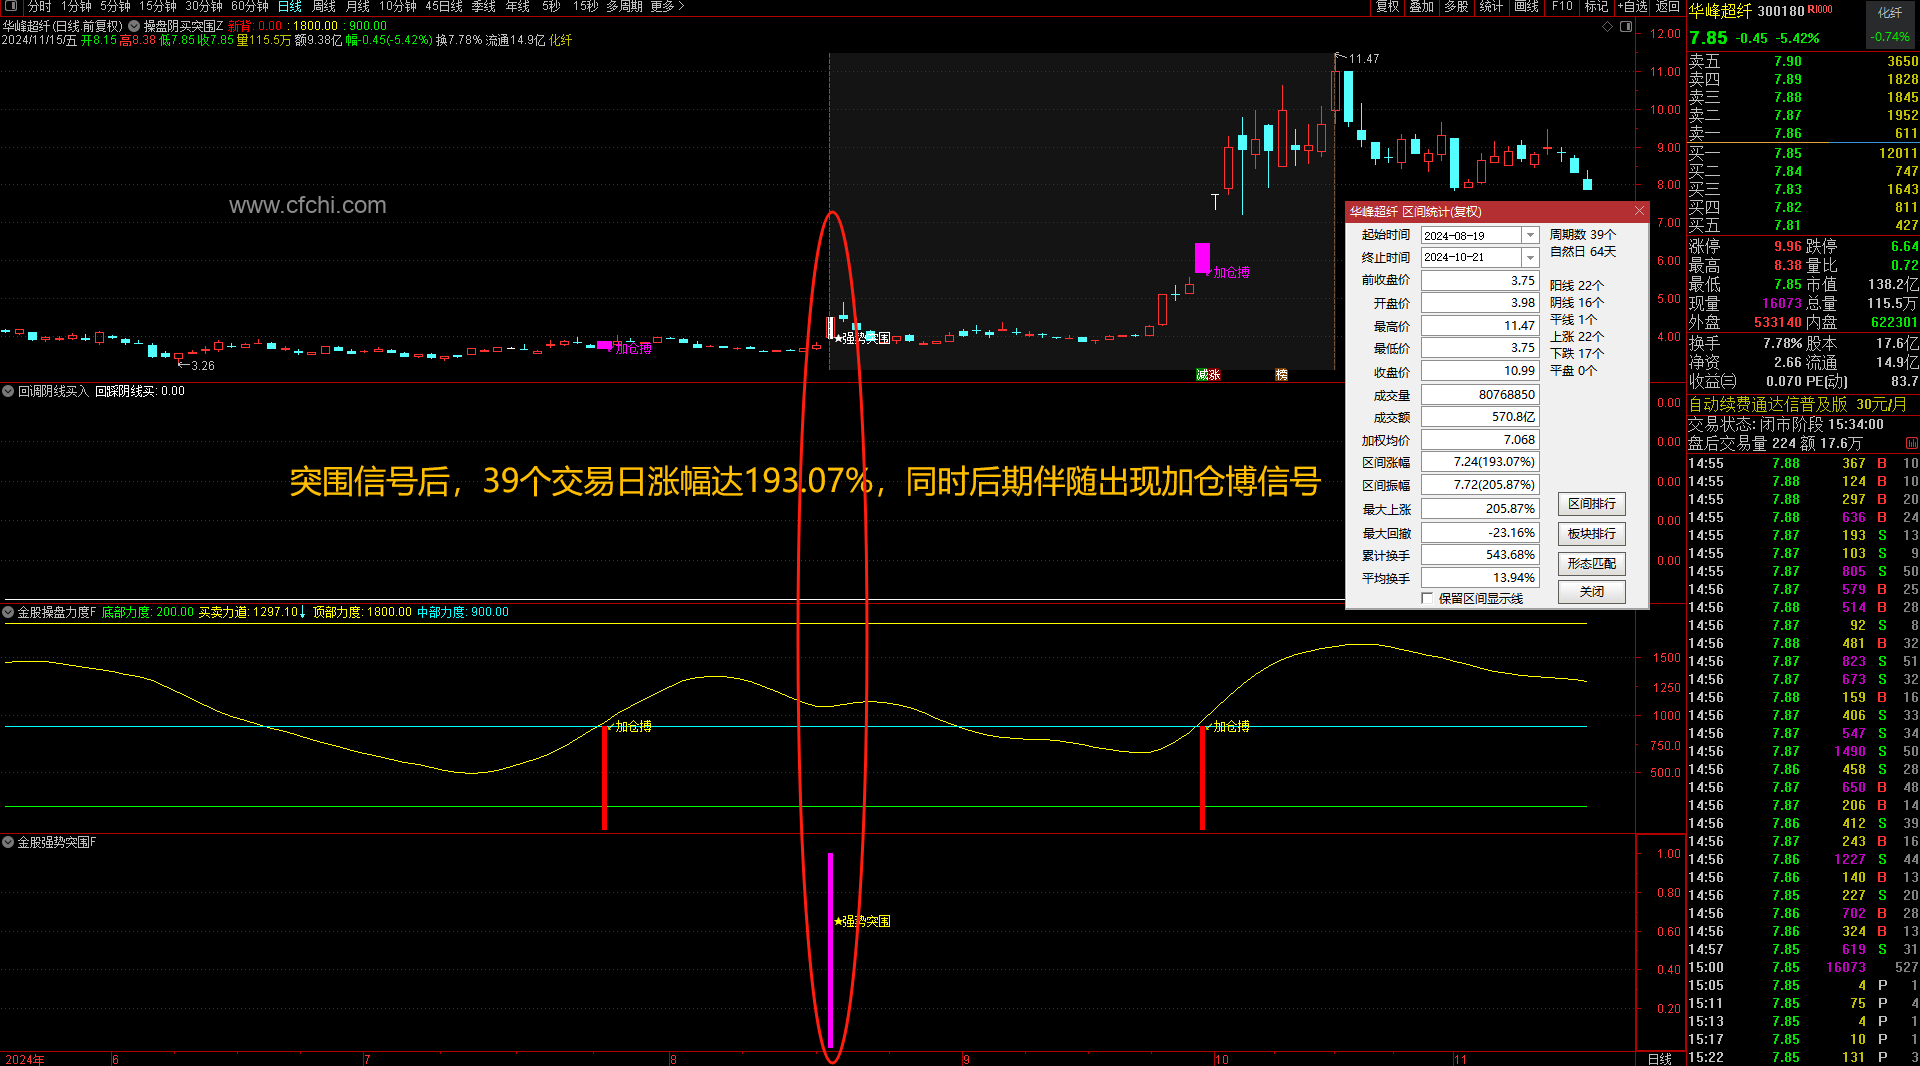Click the red chart icon beside 盘后交易量
The height and width of the screenshot is (1066, 1920).
point(1912,443)
